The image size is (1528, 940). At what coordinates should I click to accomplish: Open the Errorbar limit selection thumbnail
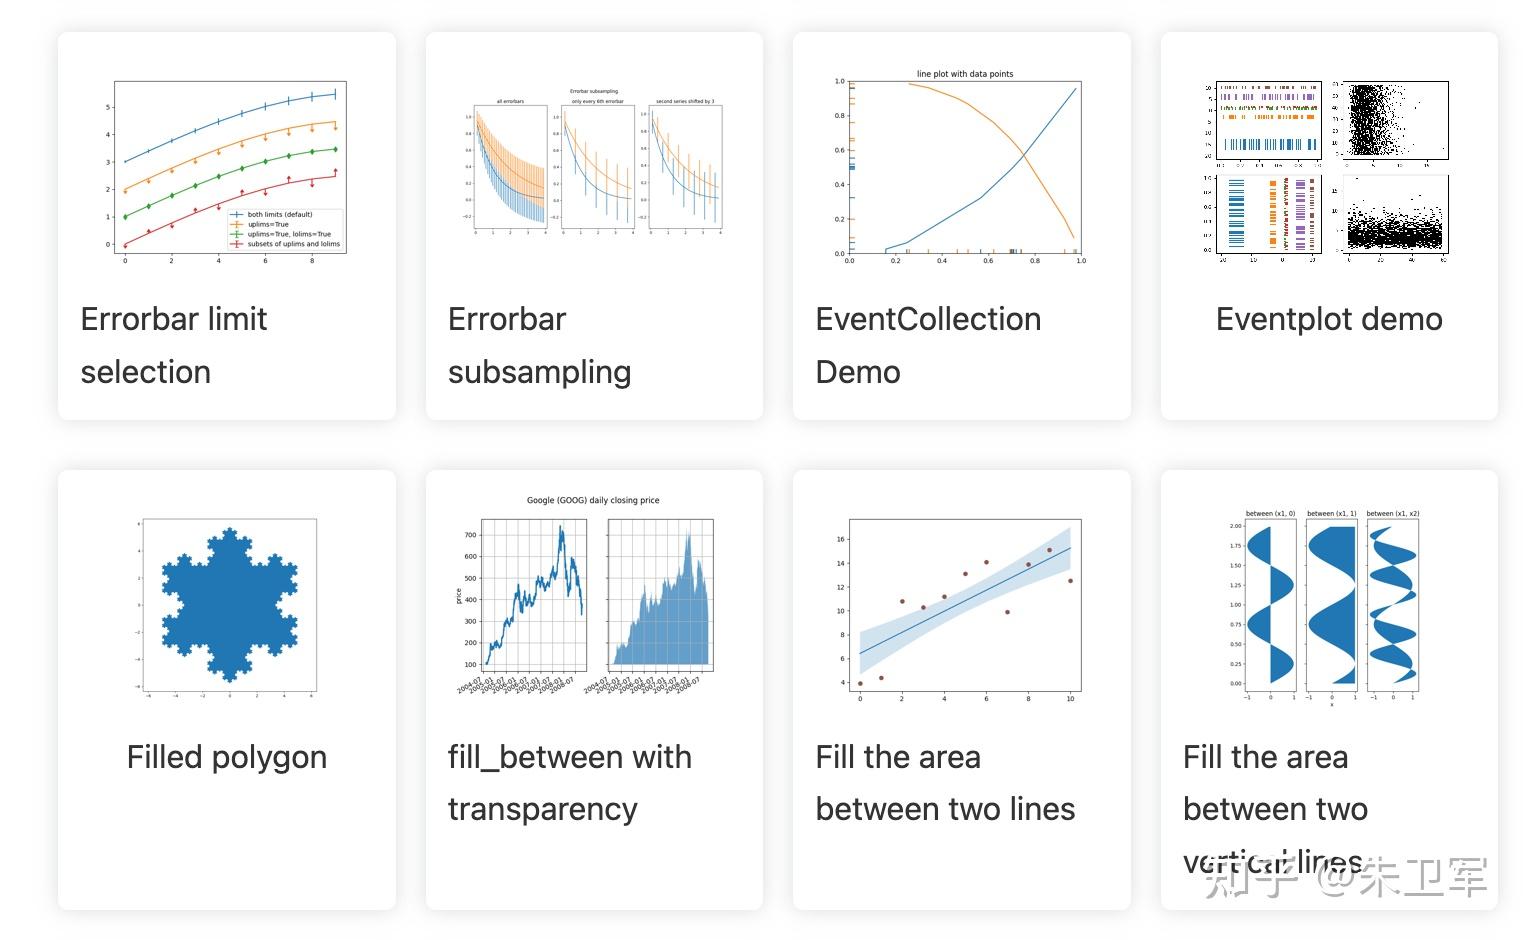tap(227, 167)
